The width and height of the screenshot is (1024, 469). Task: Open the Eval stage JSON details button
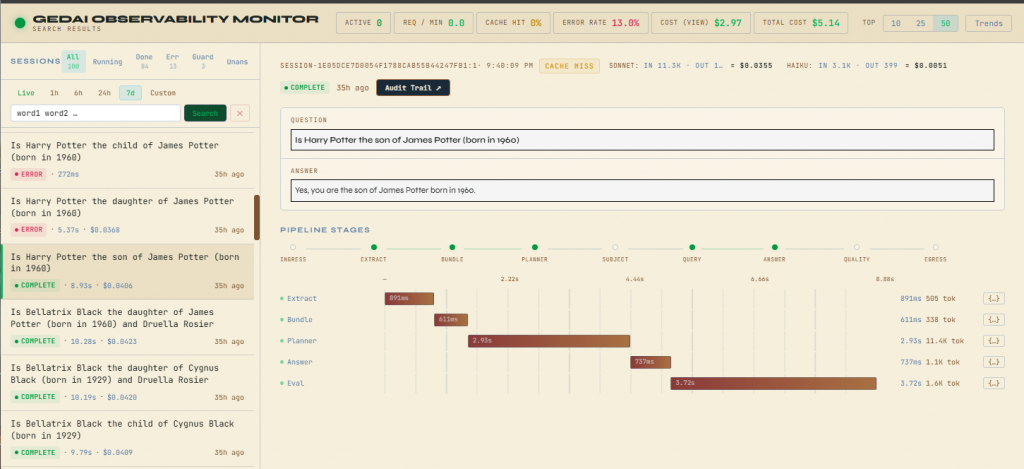pyautogui.click(x=993, y=383)
